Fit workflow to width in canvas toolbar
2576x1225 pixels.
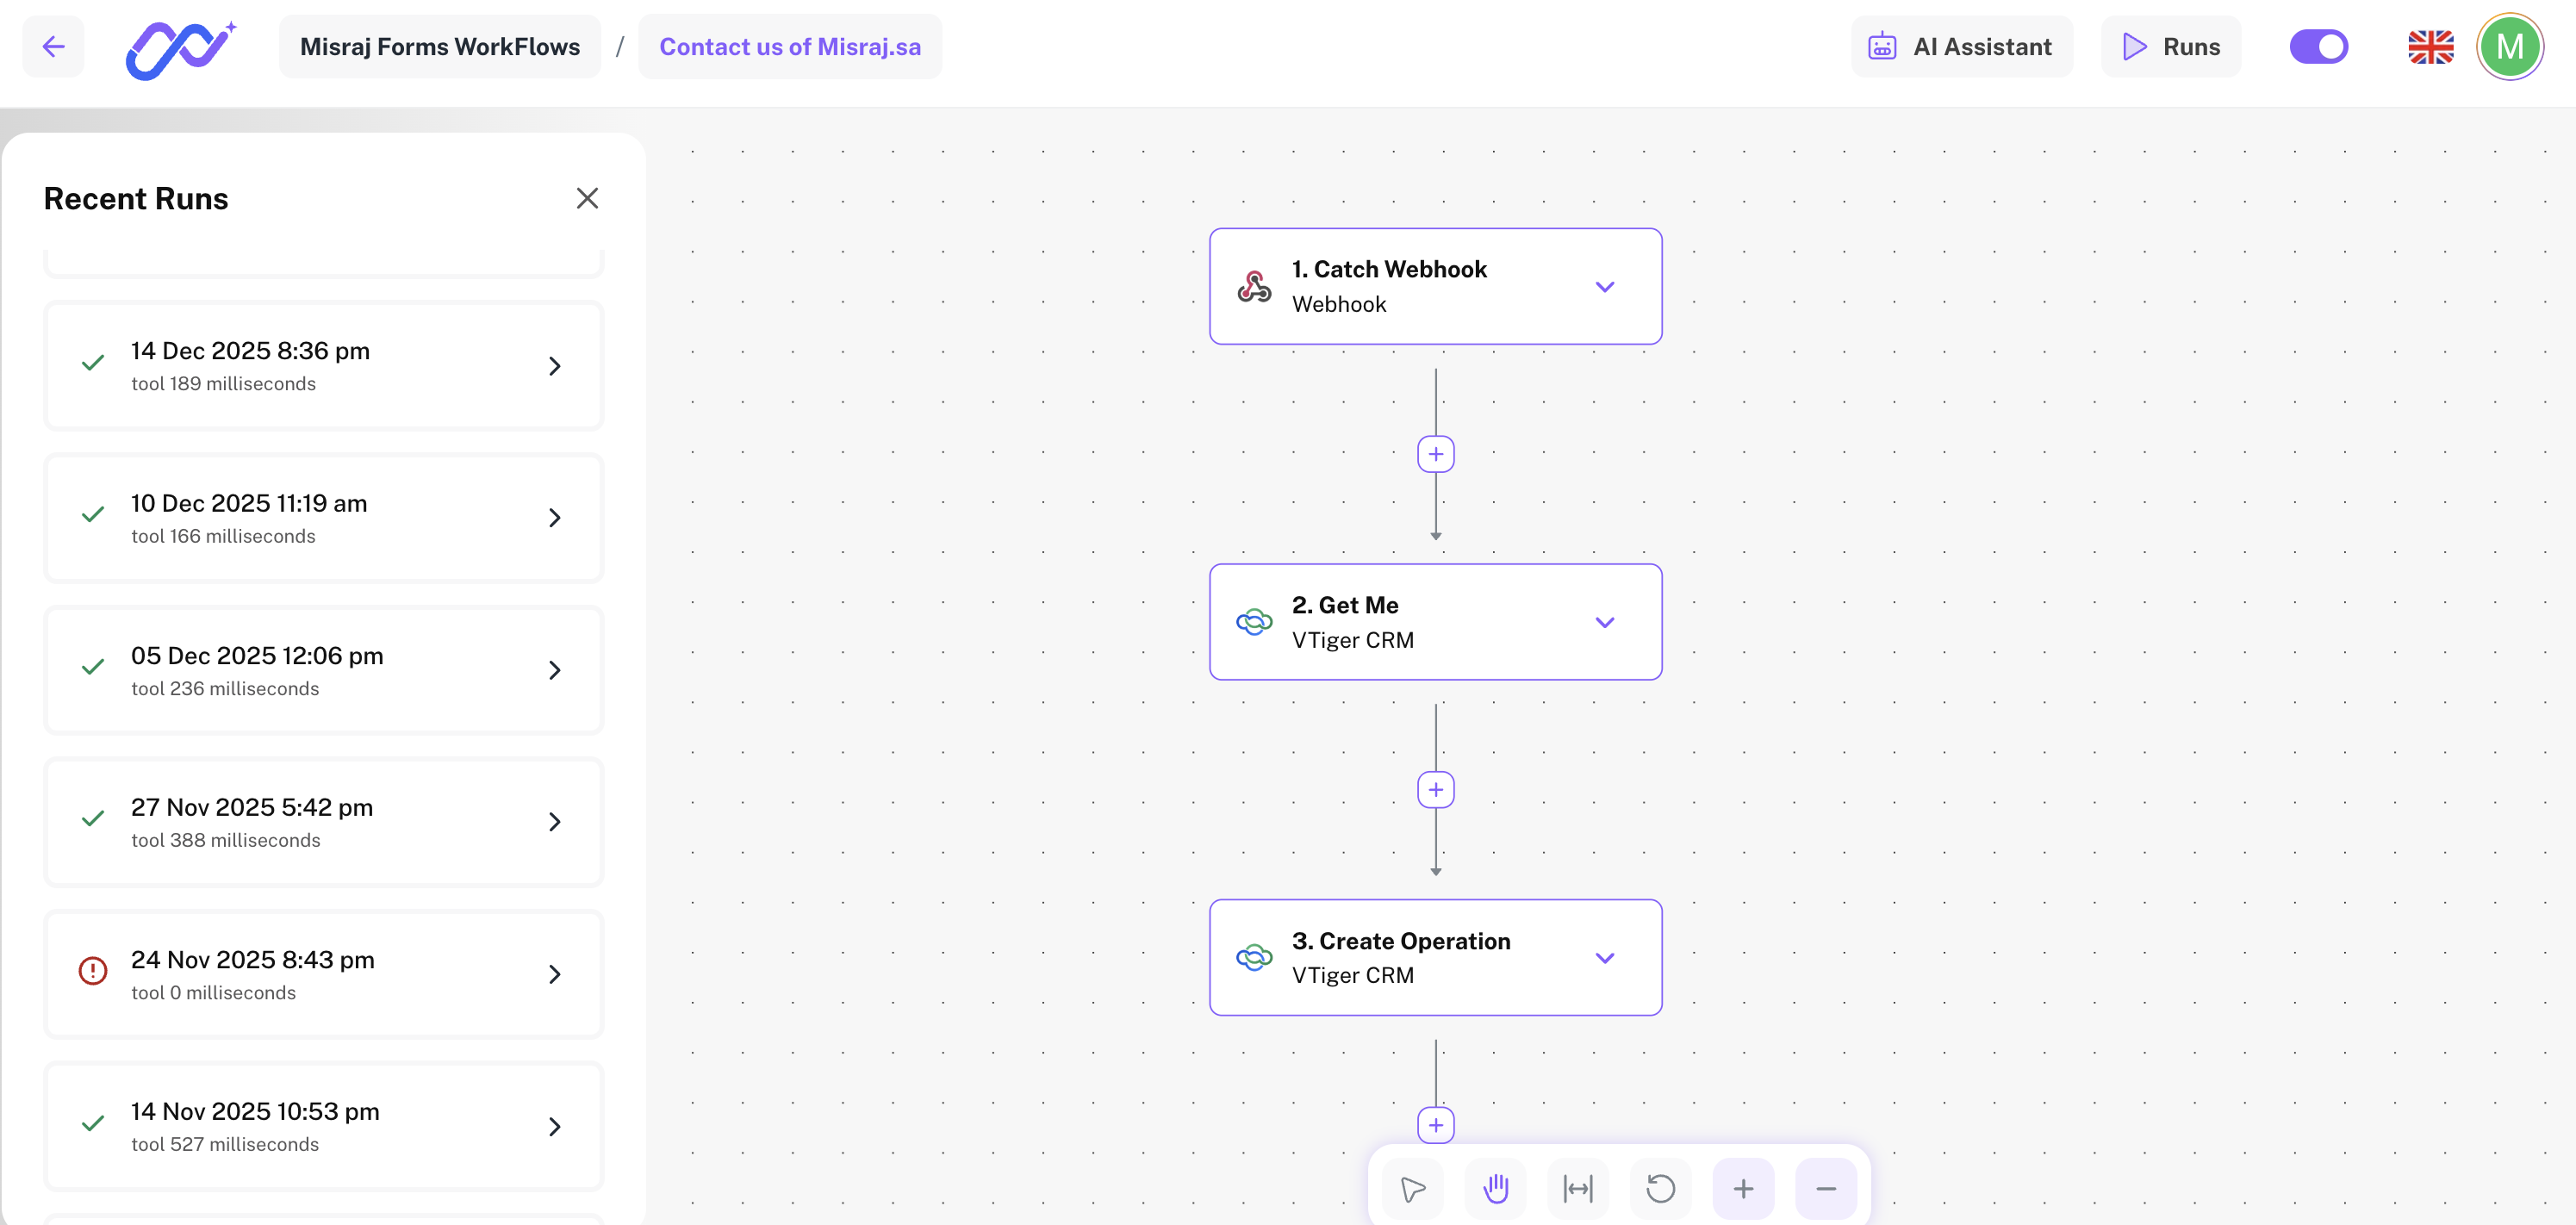pos(1578,1188)
